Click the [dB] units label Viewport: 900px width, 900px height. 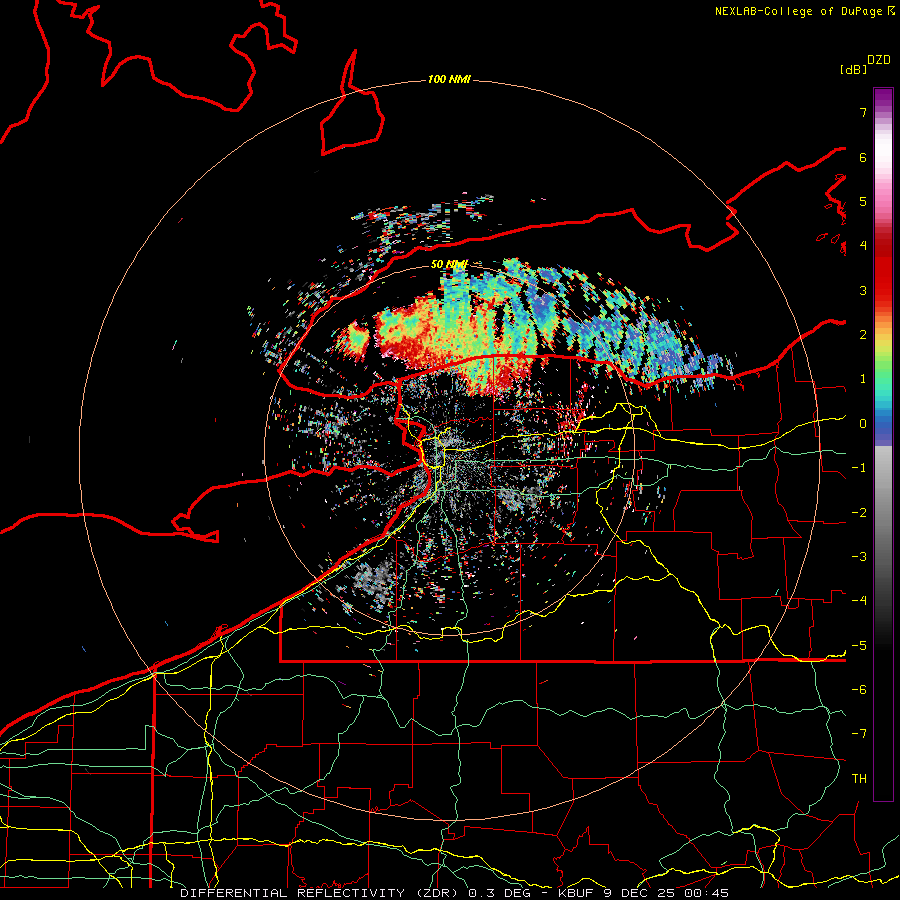pyautogui.click(x=853, y=69)
